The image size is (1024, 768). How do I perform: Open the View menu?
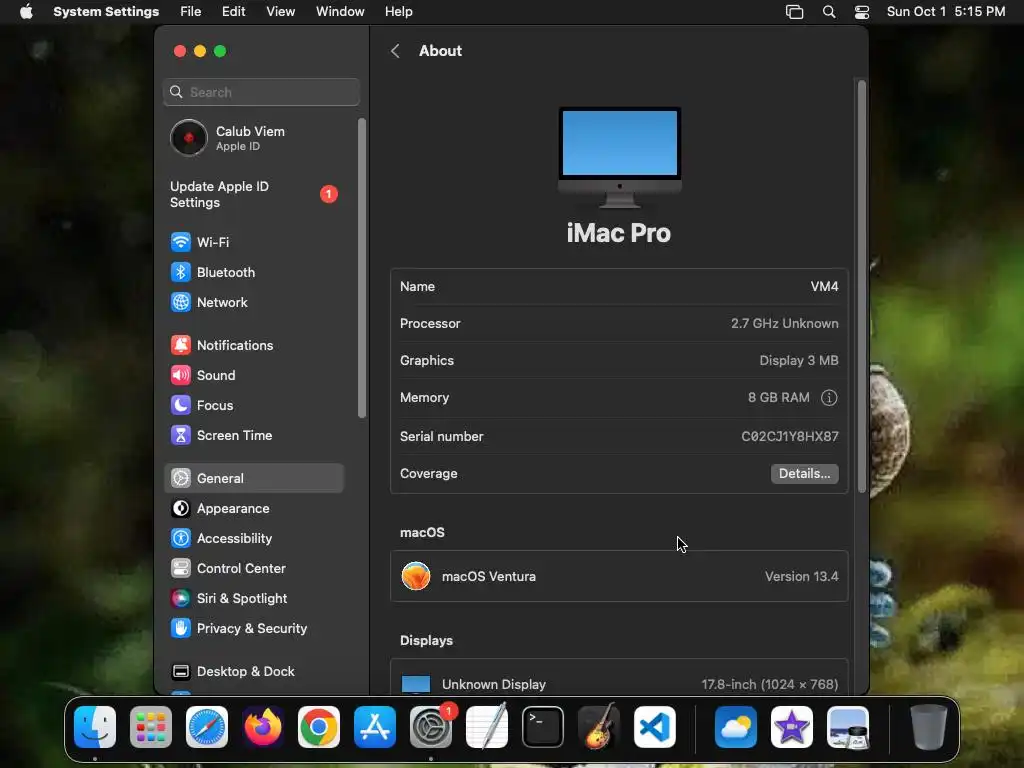[281, 12]
